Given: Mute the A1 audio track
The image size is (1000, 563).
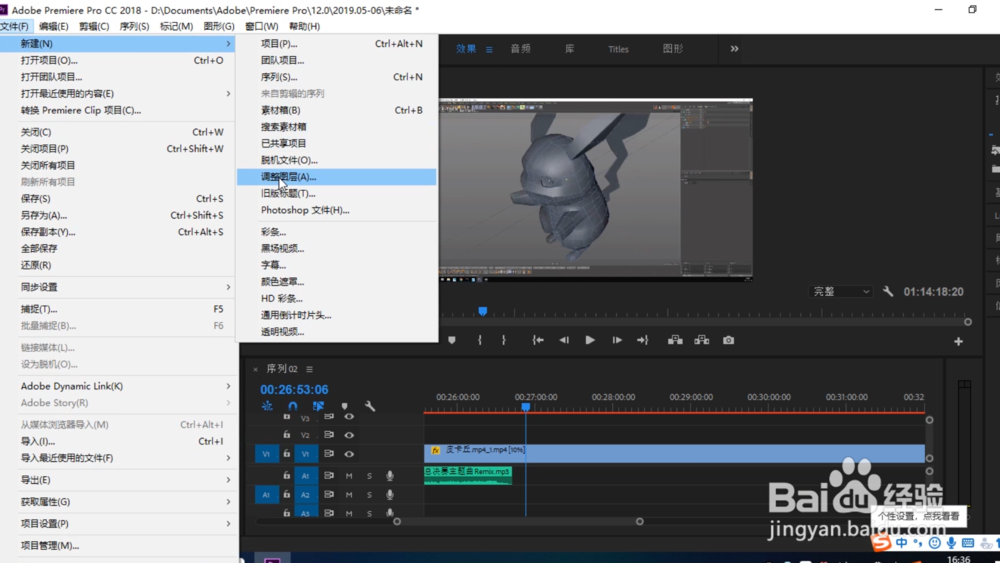Looking at the screenshot, I should (x=349, y=476).
